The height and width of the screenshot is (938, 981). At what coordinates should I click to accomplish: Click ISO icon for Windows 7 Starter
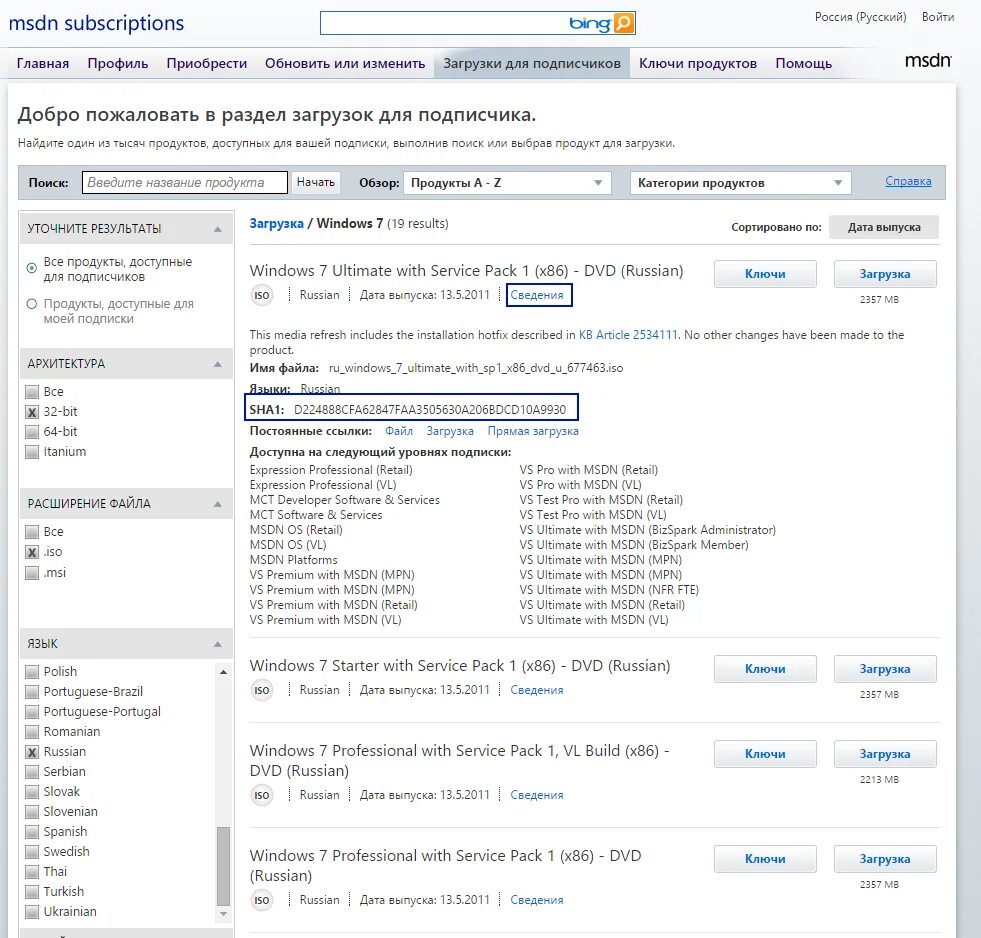pos(262,690)
